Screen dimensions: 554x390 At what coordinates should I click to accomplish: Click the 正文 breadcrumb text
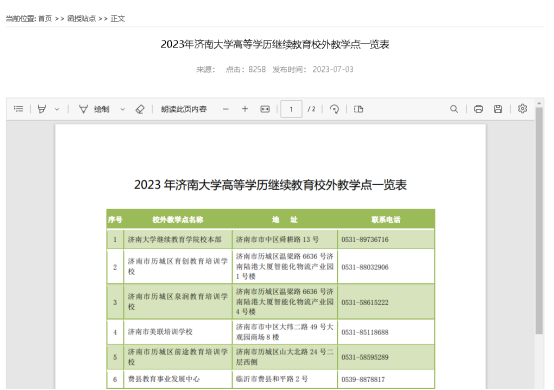tap(118, 18)
